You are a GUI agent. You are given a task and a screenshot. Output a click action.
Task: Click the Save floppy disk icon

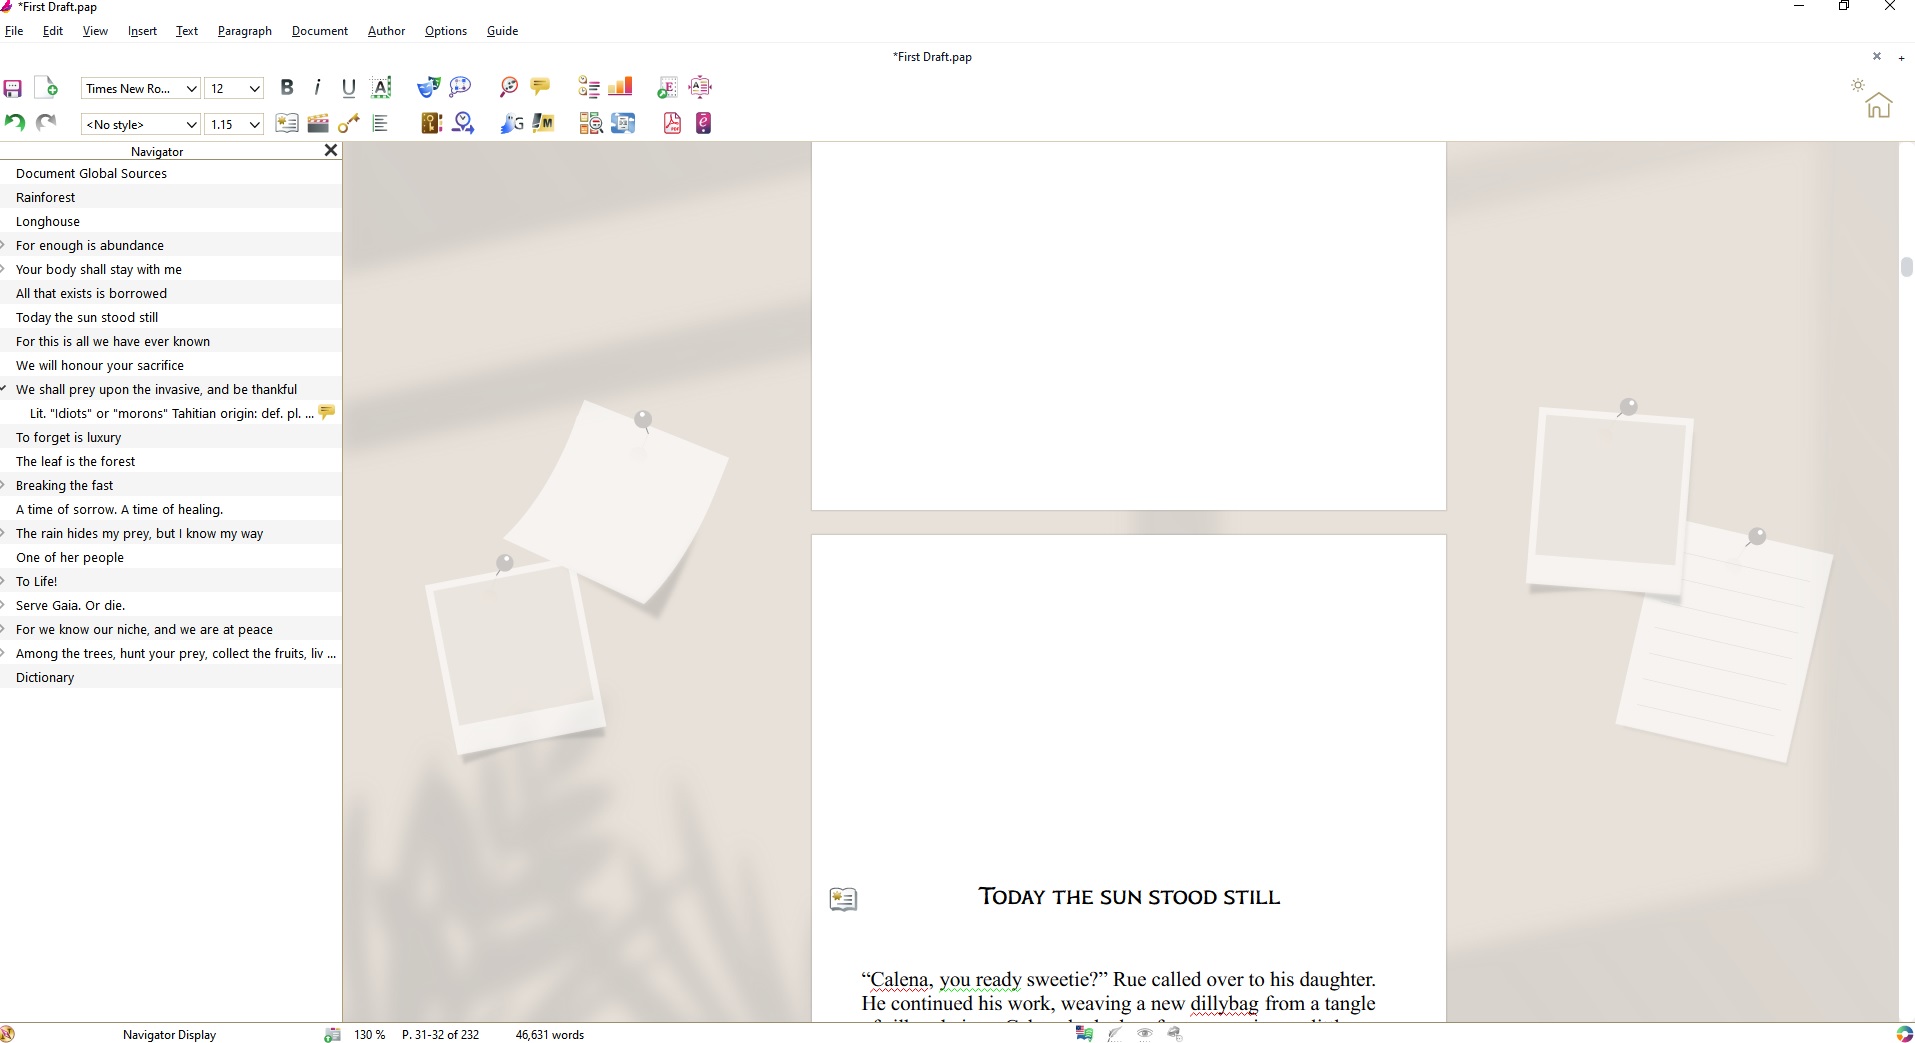click(13, 88)
